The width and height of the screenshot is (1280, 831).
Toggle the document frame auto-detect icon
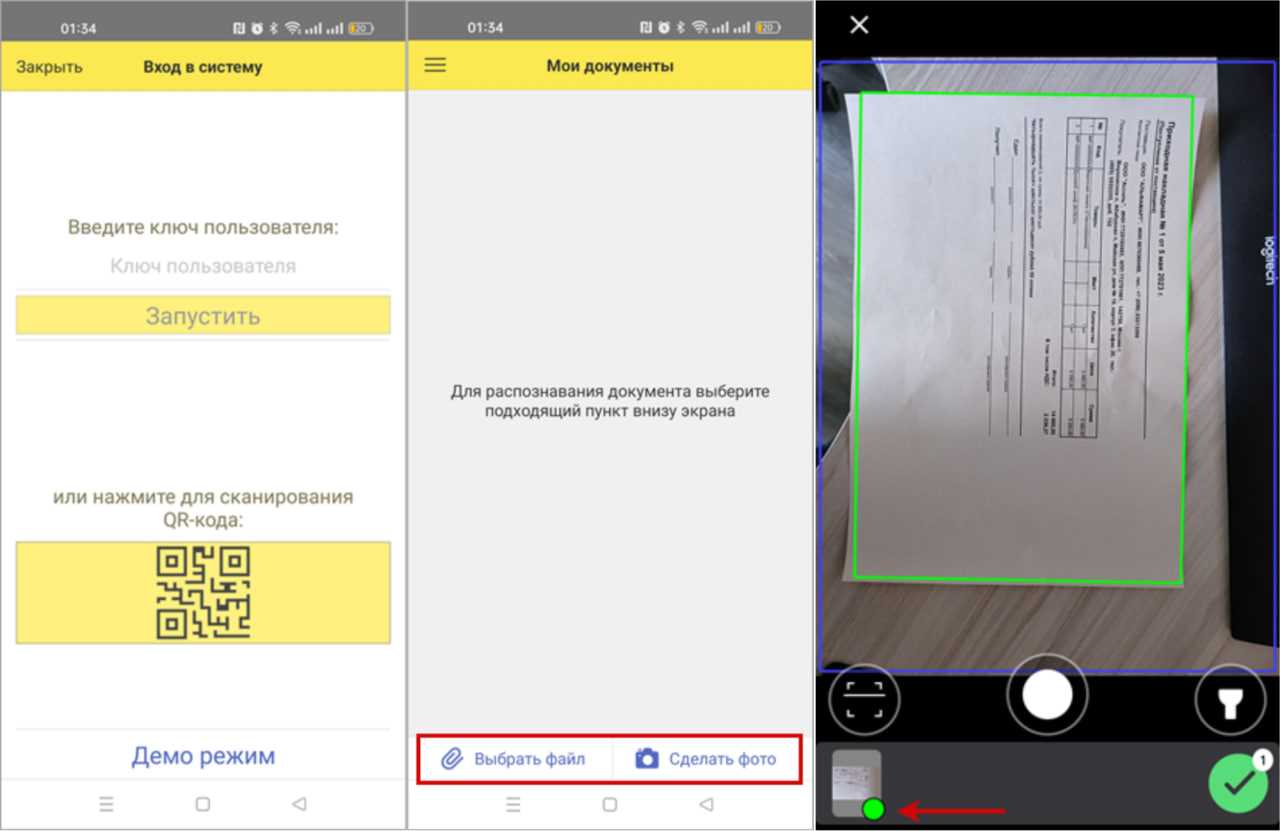(x=865, y=699)
